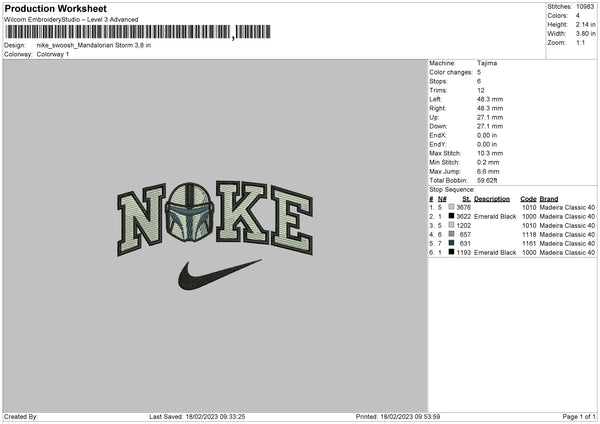
Task: Click the Created By footer label
Action: tap(21, 417)
